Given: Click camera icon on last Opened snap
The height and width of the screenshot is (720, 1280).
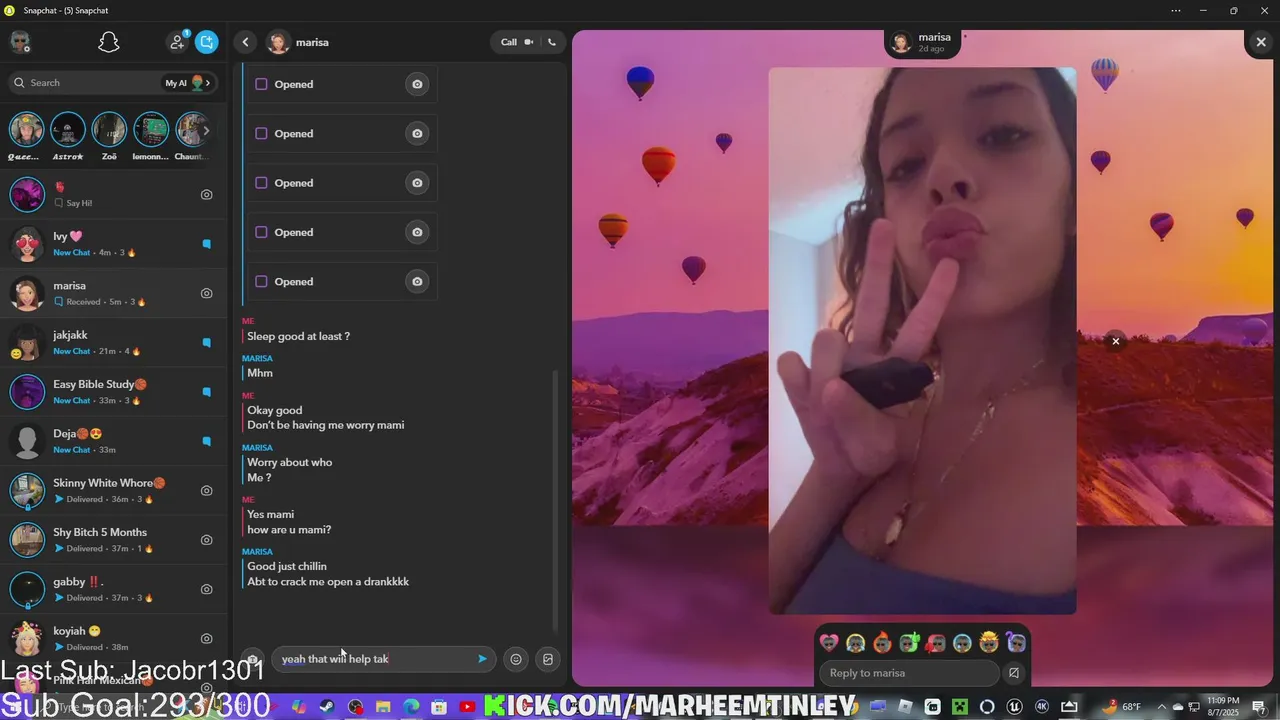Looking at the screenshot, I should click(417, 282).
